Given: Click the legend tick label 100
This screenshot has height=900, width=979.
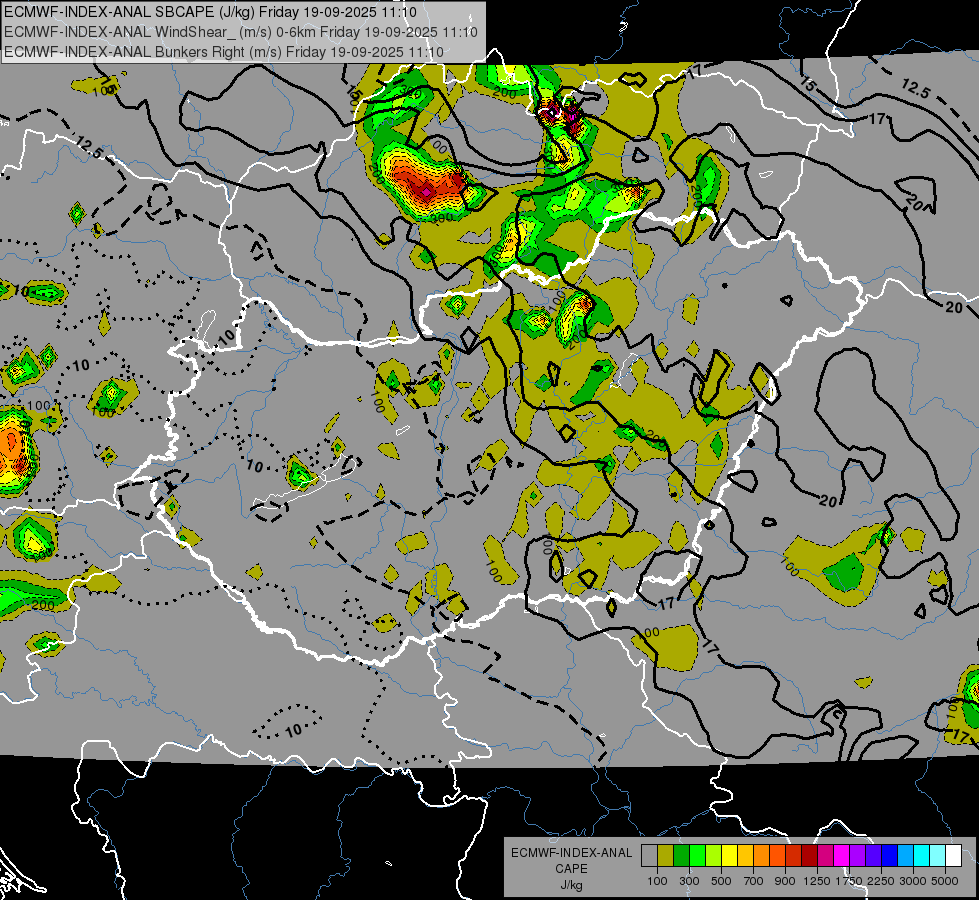Looking at the screenshot, I should [657, 881].
